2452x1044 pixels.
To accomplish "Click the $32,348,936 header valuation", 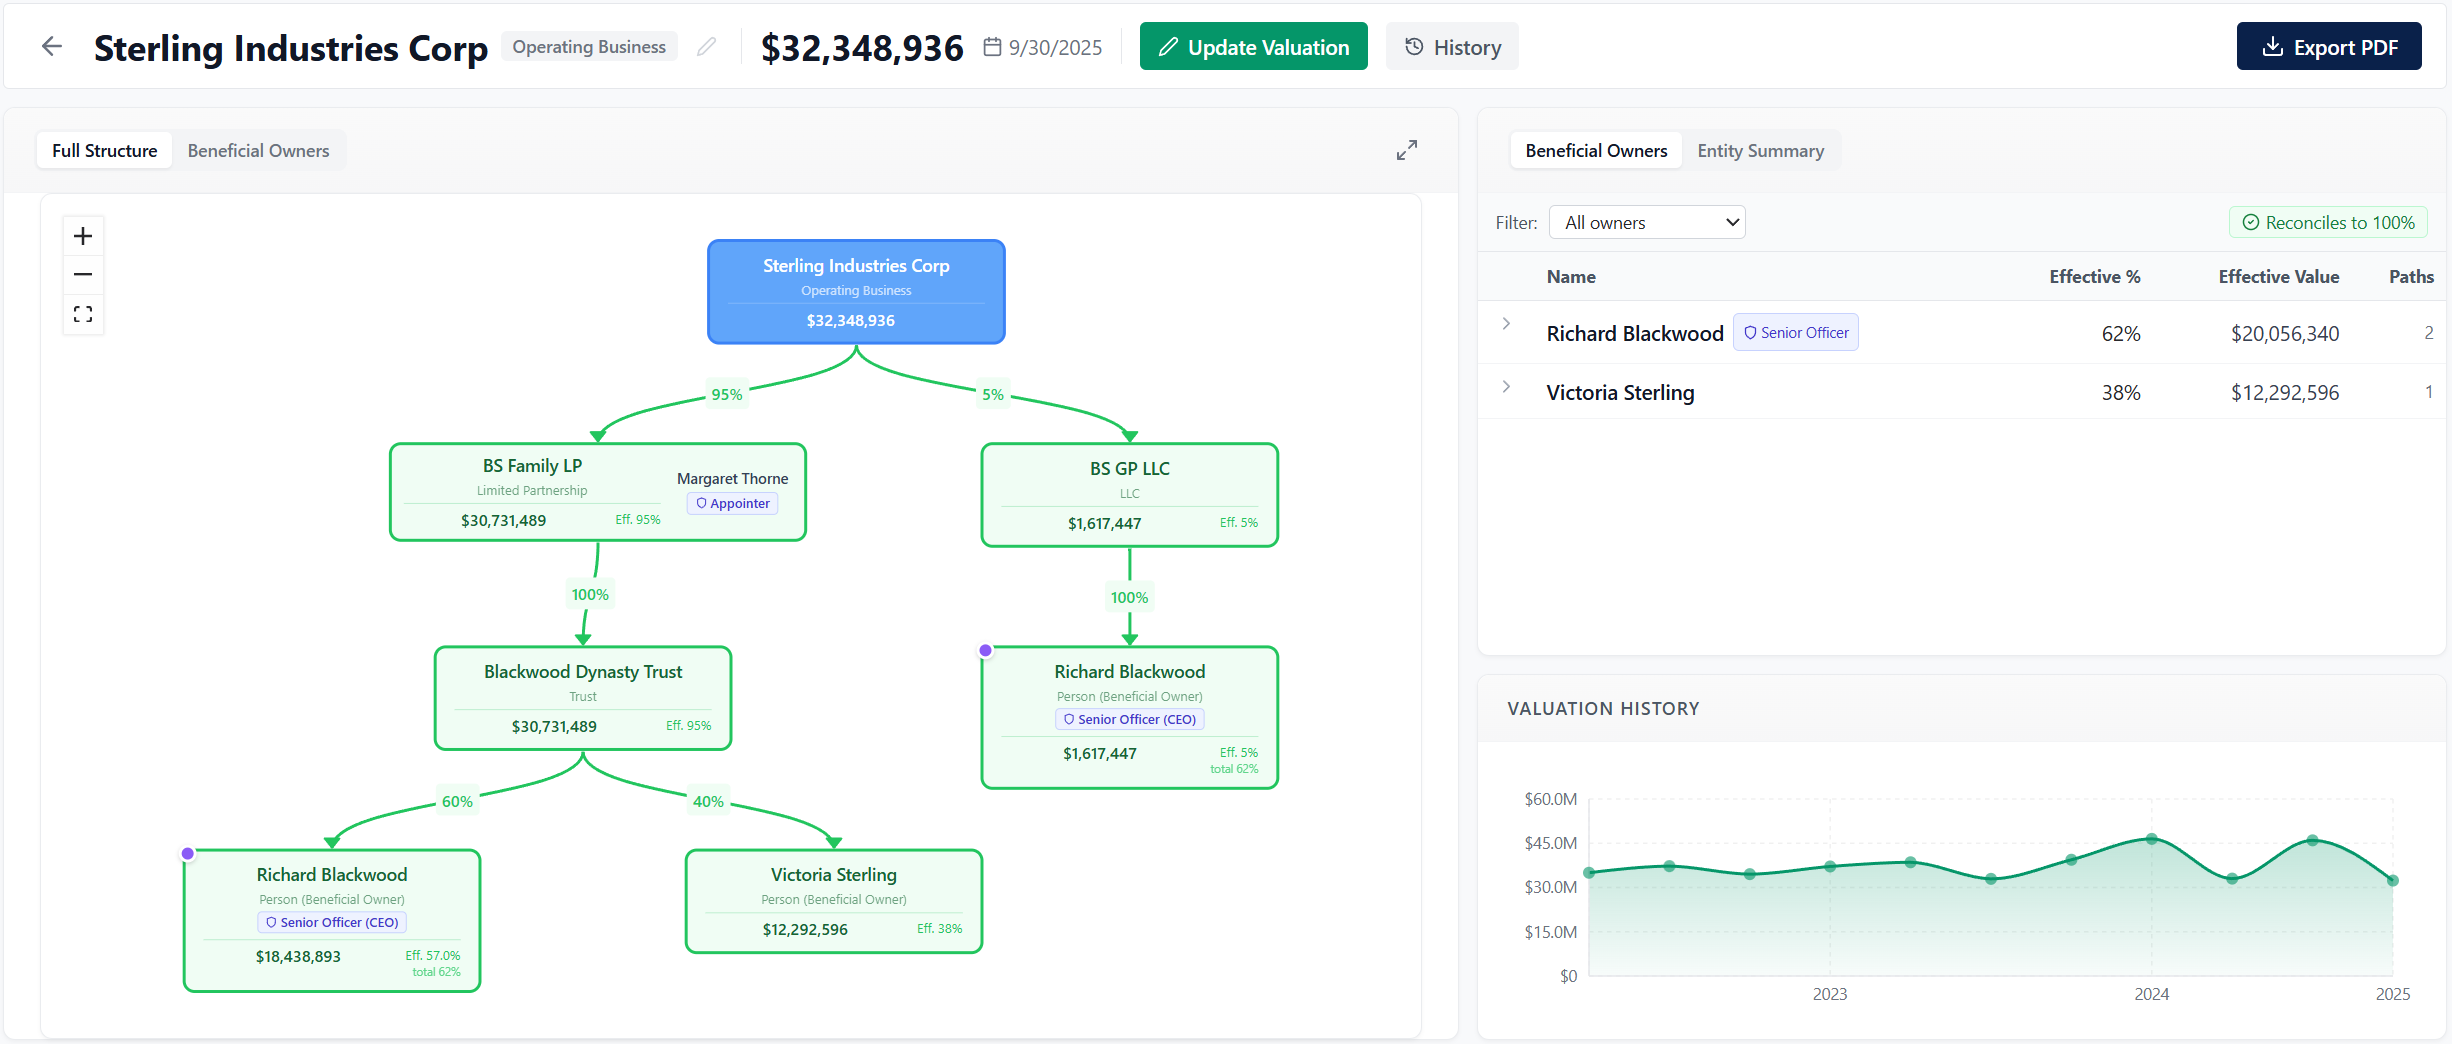I will [862, 47].
